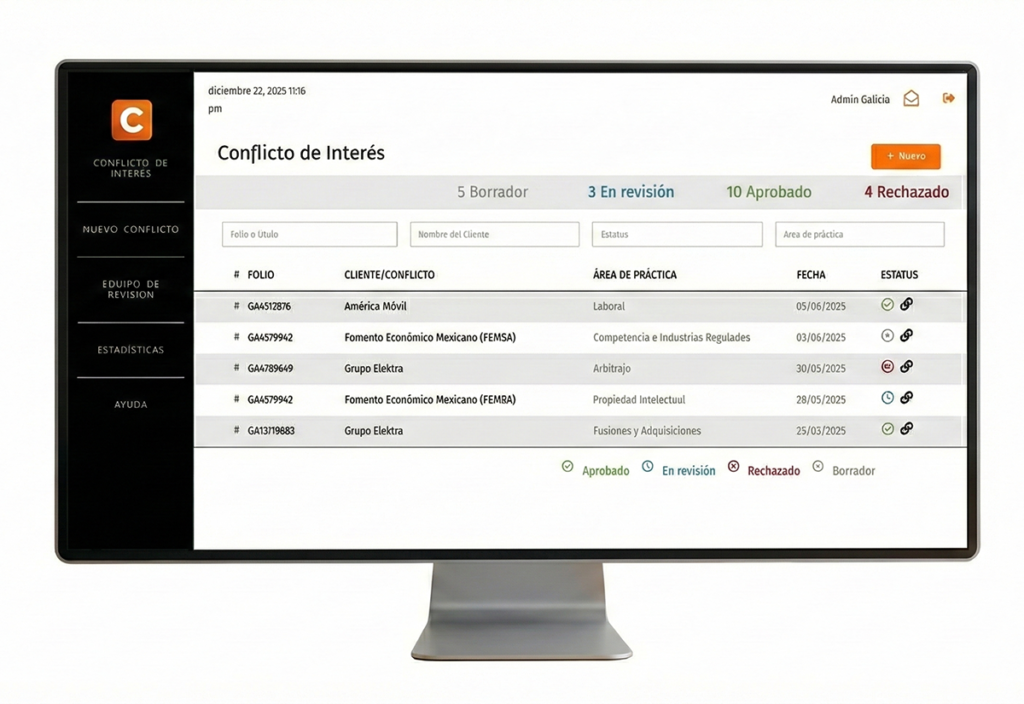Filter by 4 Rechazado counter
Viewport: 1024px width, 704px height.
pyautogui.click(x=906, y=192)
